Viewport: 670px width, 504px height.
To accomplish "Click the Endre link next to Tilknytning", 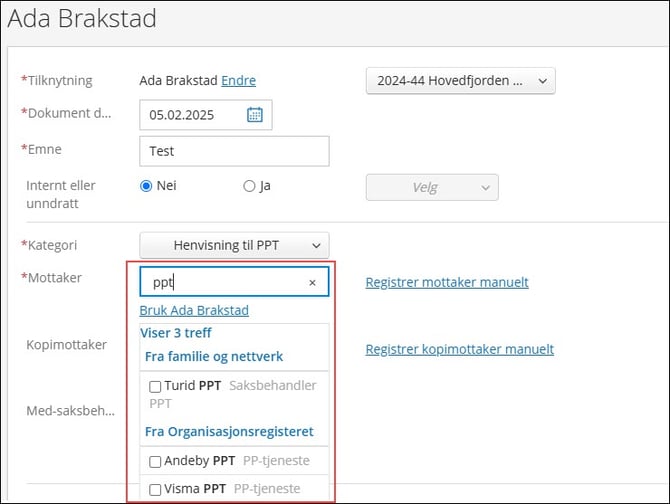I will 238,81.
